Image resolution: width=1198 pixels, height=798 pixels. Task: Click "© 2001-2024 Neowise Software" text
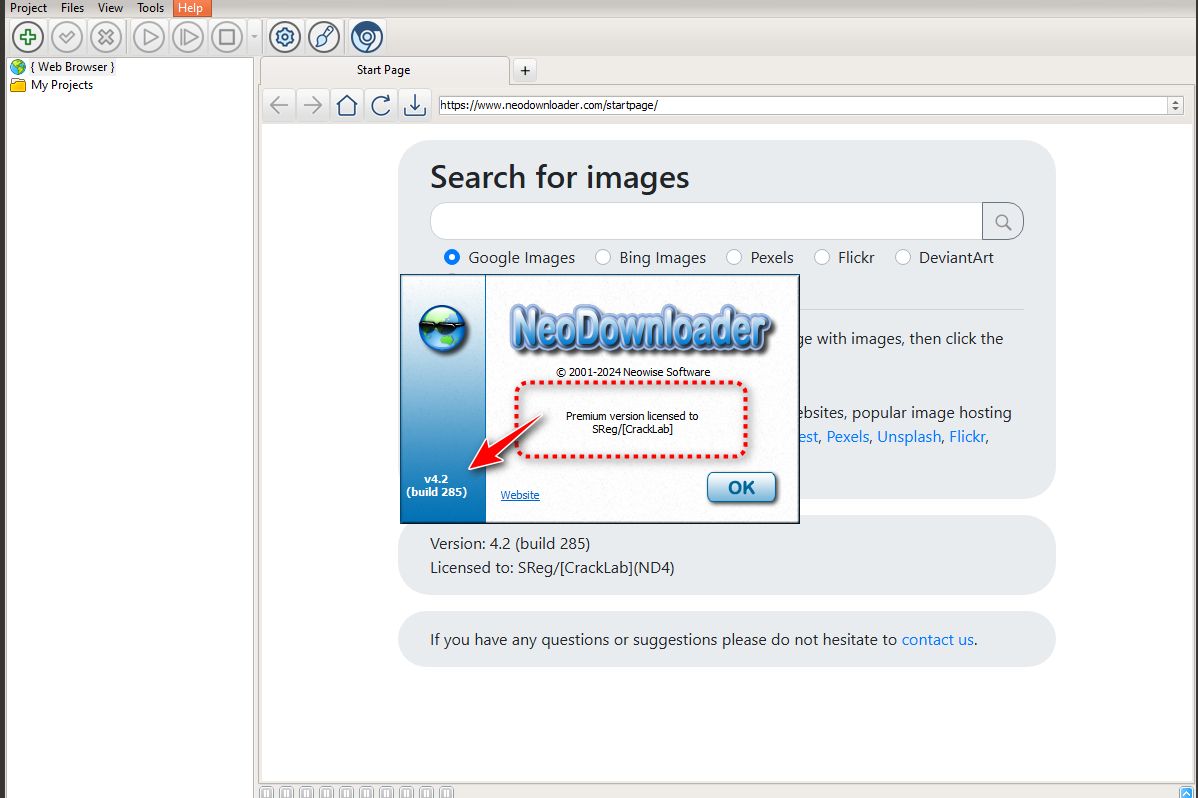(x=633, y=372)
